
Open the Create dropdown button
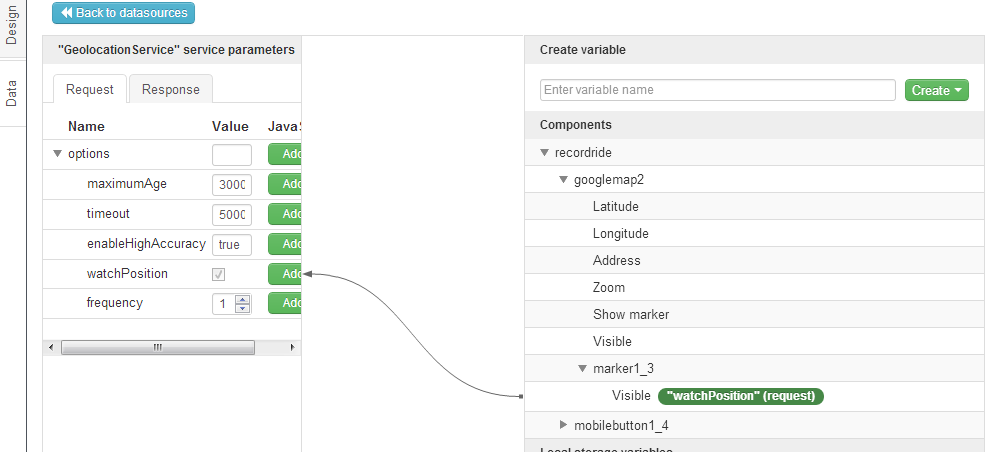tap(937, 90)
